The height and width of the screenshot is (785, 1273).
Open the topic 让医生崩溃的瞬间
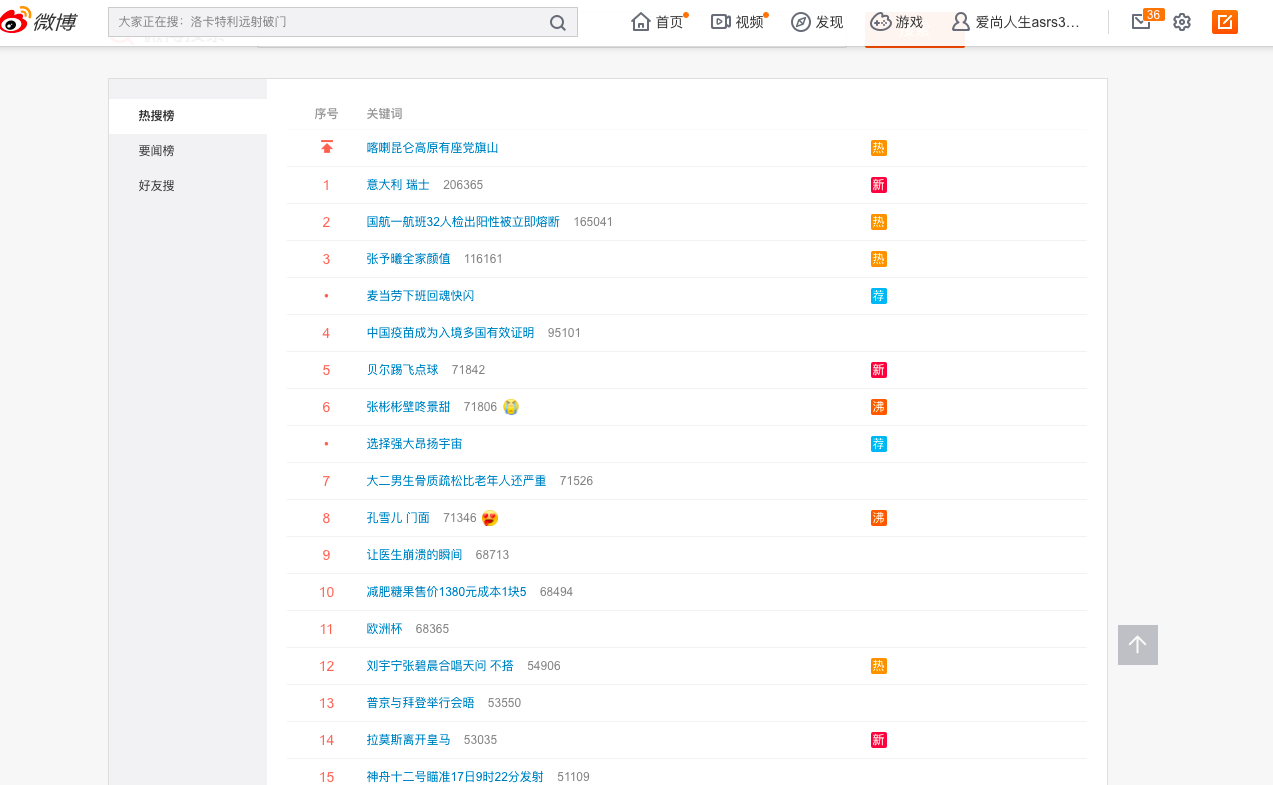pos(414,555)
